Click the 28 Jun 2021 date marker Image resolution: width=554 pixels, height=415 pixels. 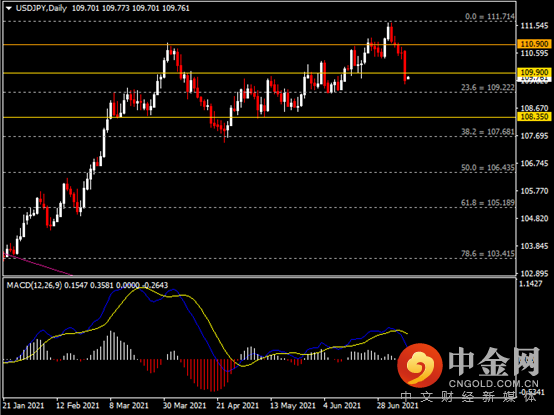[x=397, y=405]
